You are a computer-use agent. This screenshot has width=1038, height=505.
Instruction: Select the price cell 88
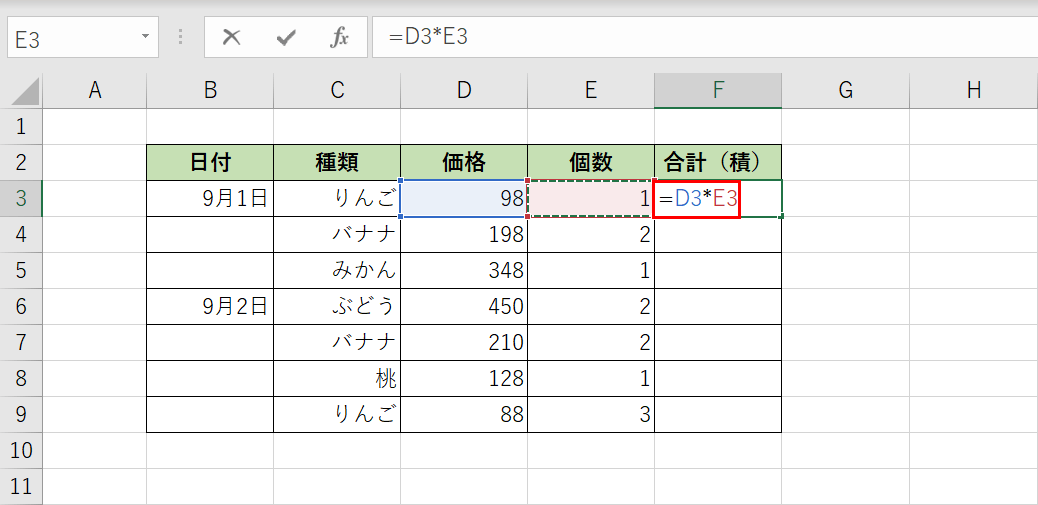tap(464, 414)
